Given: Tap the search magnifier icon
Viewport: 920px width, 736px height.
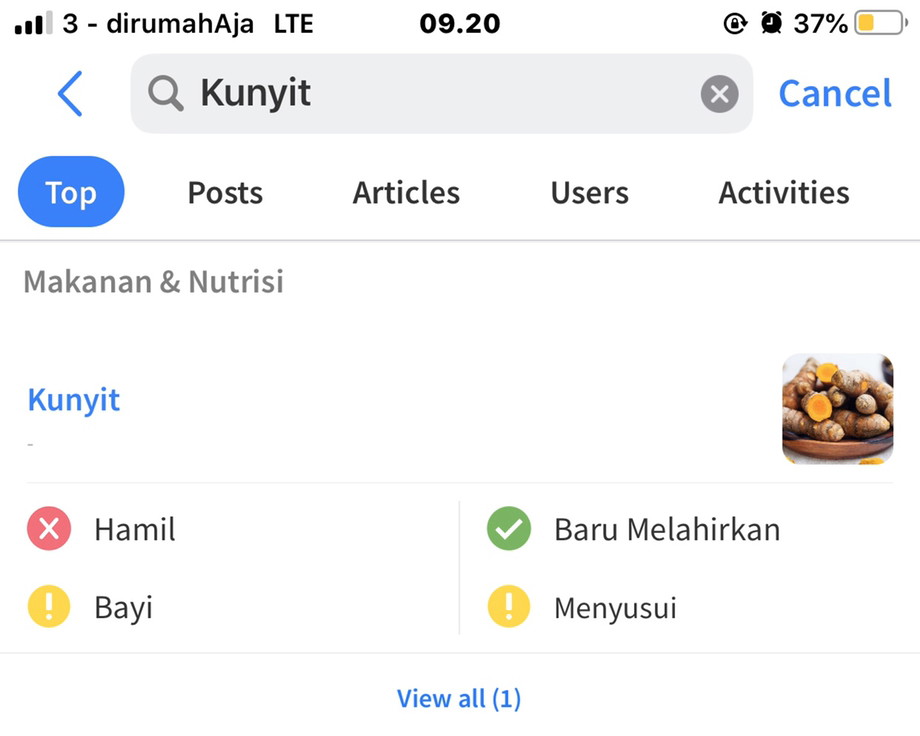Looking at the screenshot, I should tap(166, 94).
